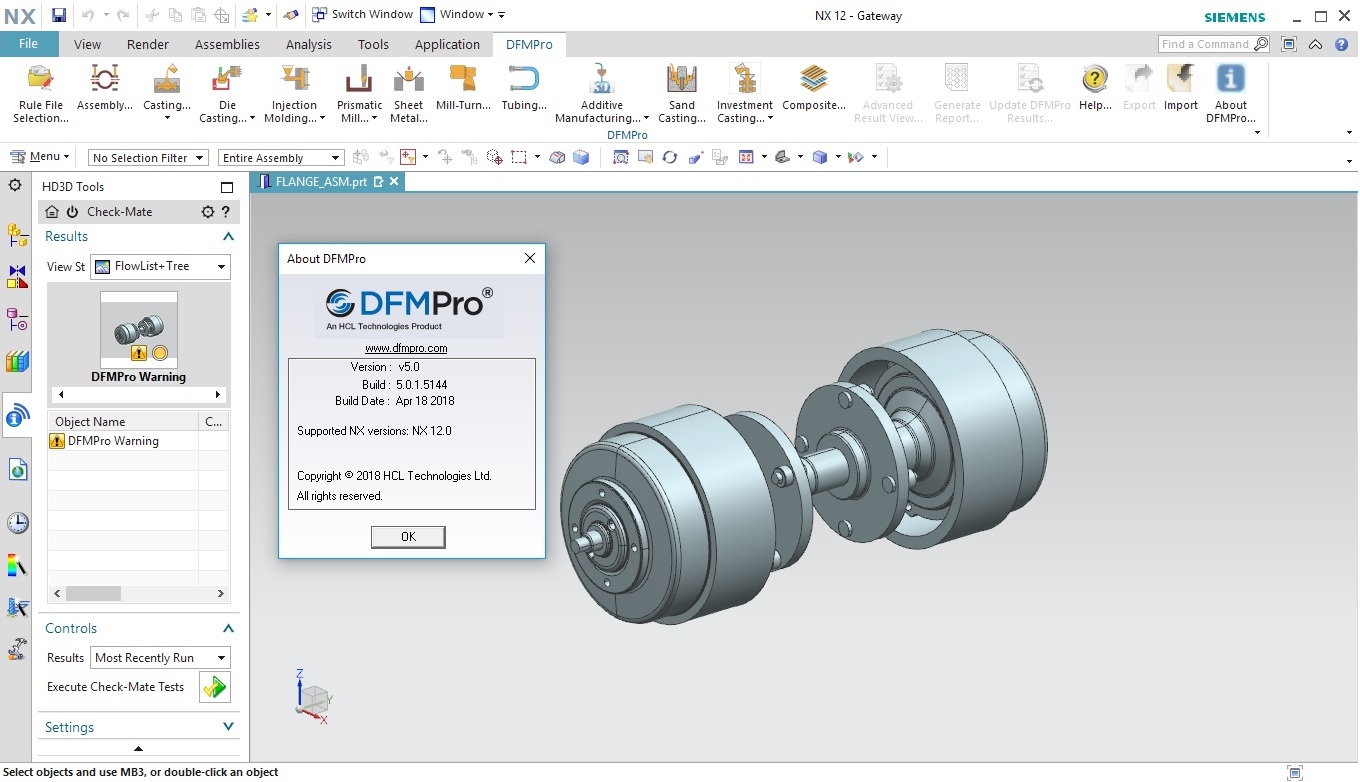
Task: Switch to the Analysis tab
Action: coord(309,44)
